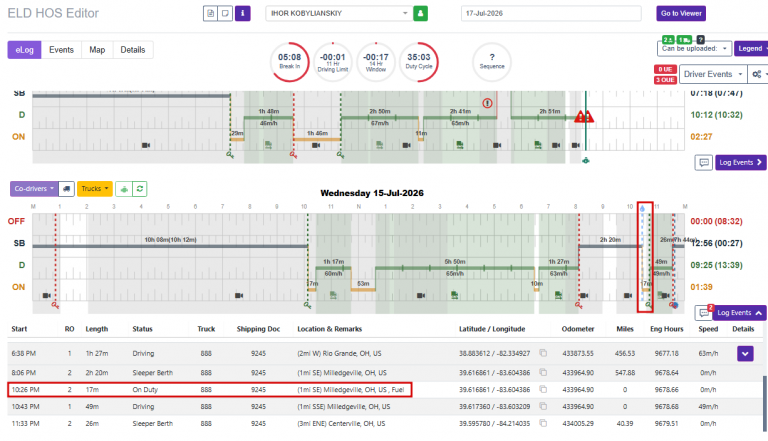Viewport: 768px width, 441px height.
Task: Switch to the eLog tab
Action: 24,50
